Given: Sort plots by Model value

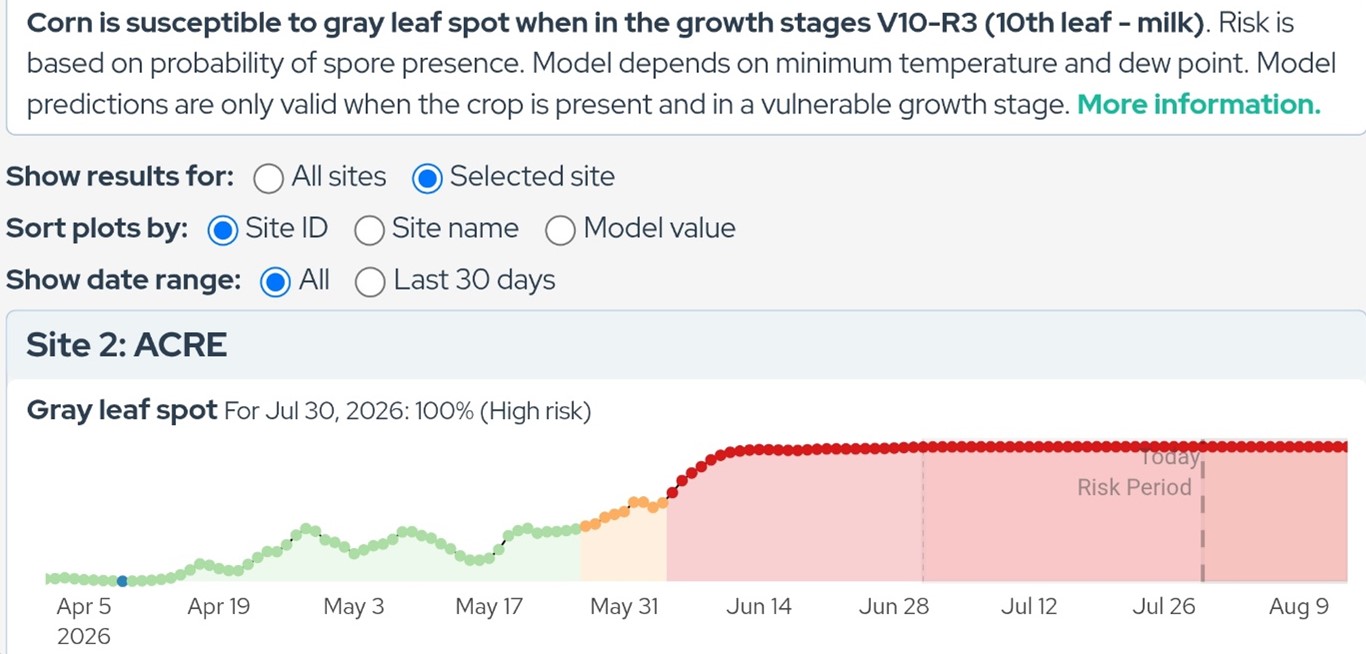Looking at the screenshot, I should (560, 230).
